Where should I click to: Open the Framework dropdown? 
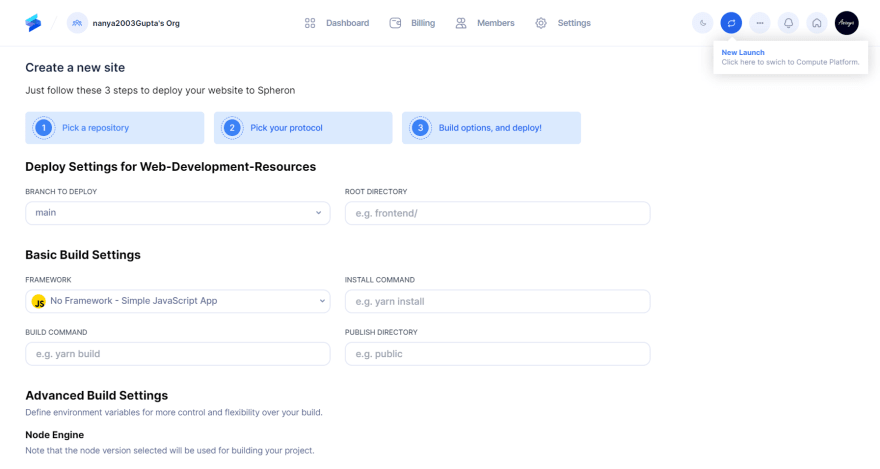pyautogui.click(x=178, y=301)
